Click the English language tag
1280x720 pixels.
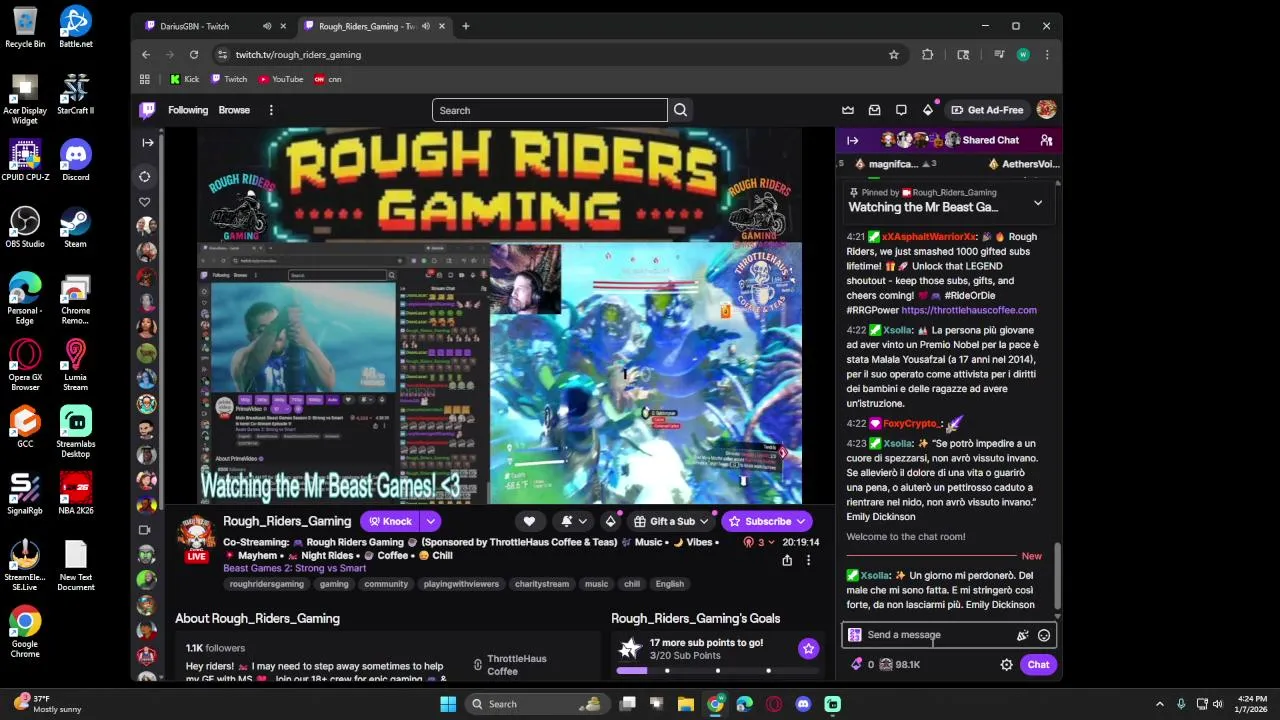670,584
